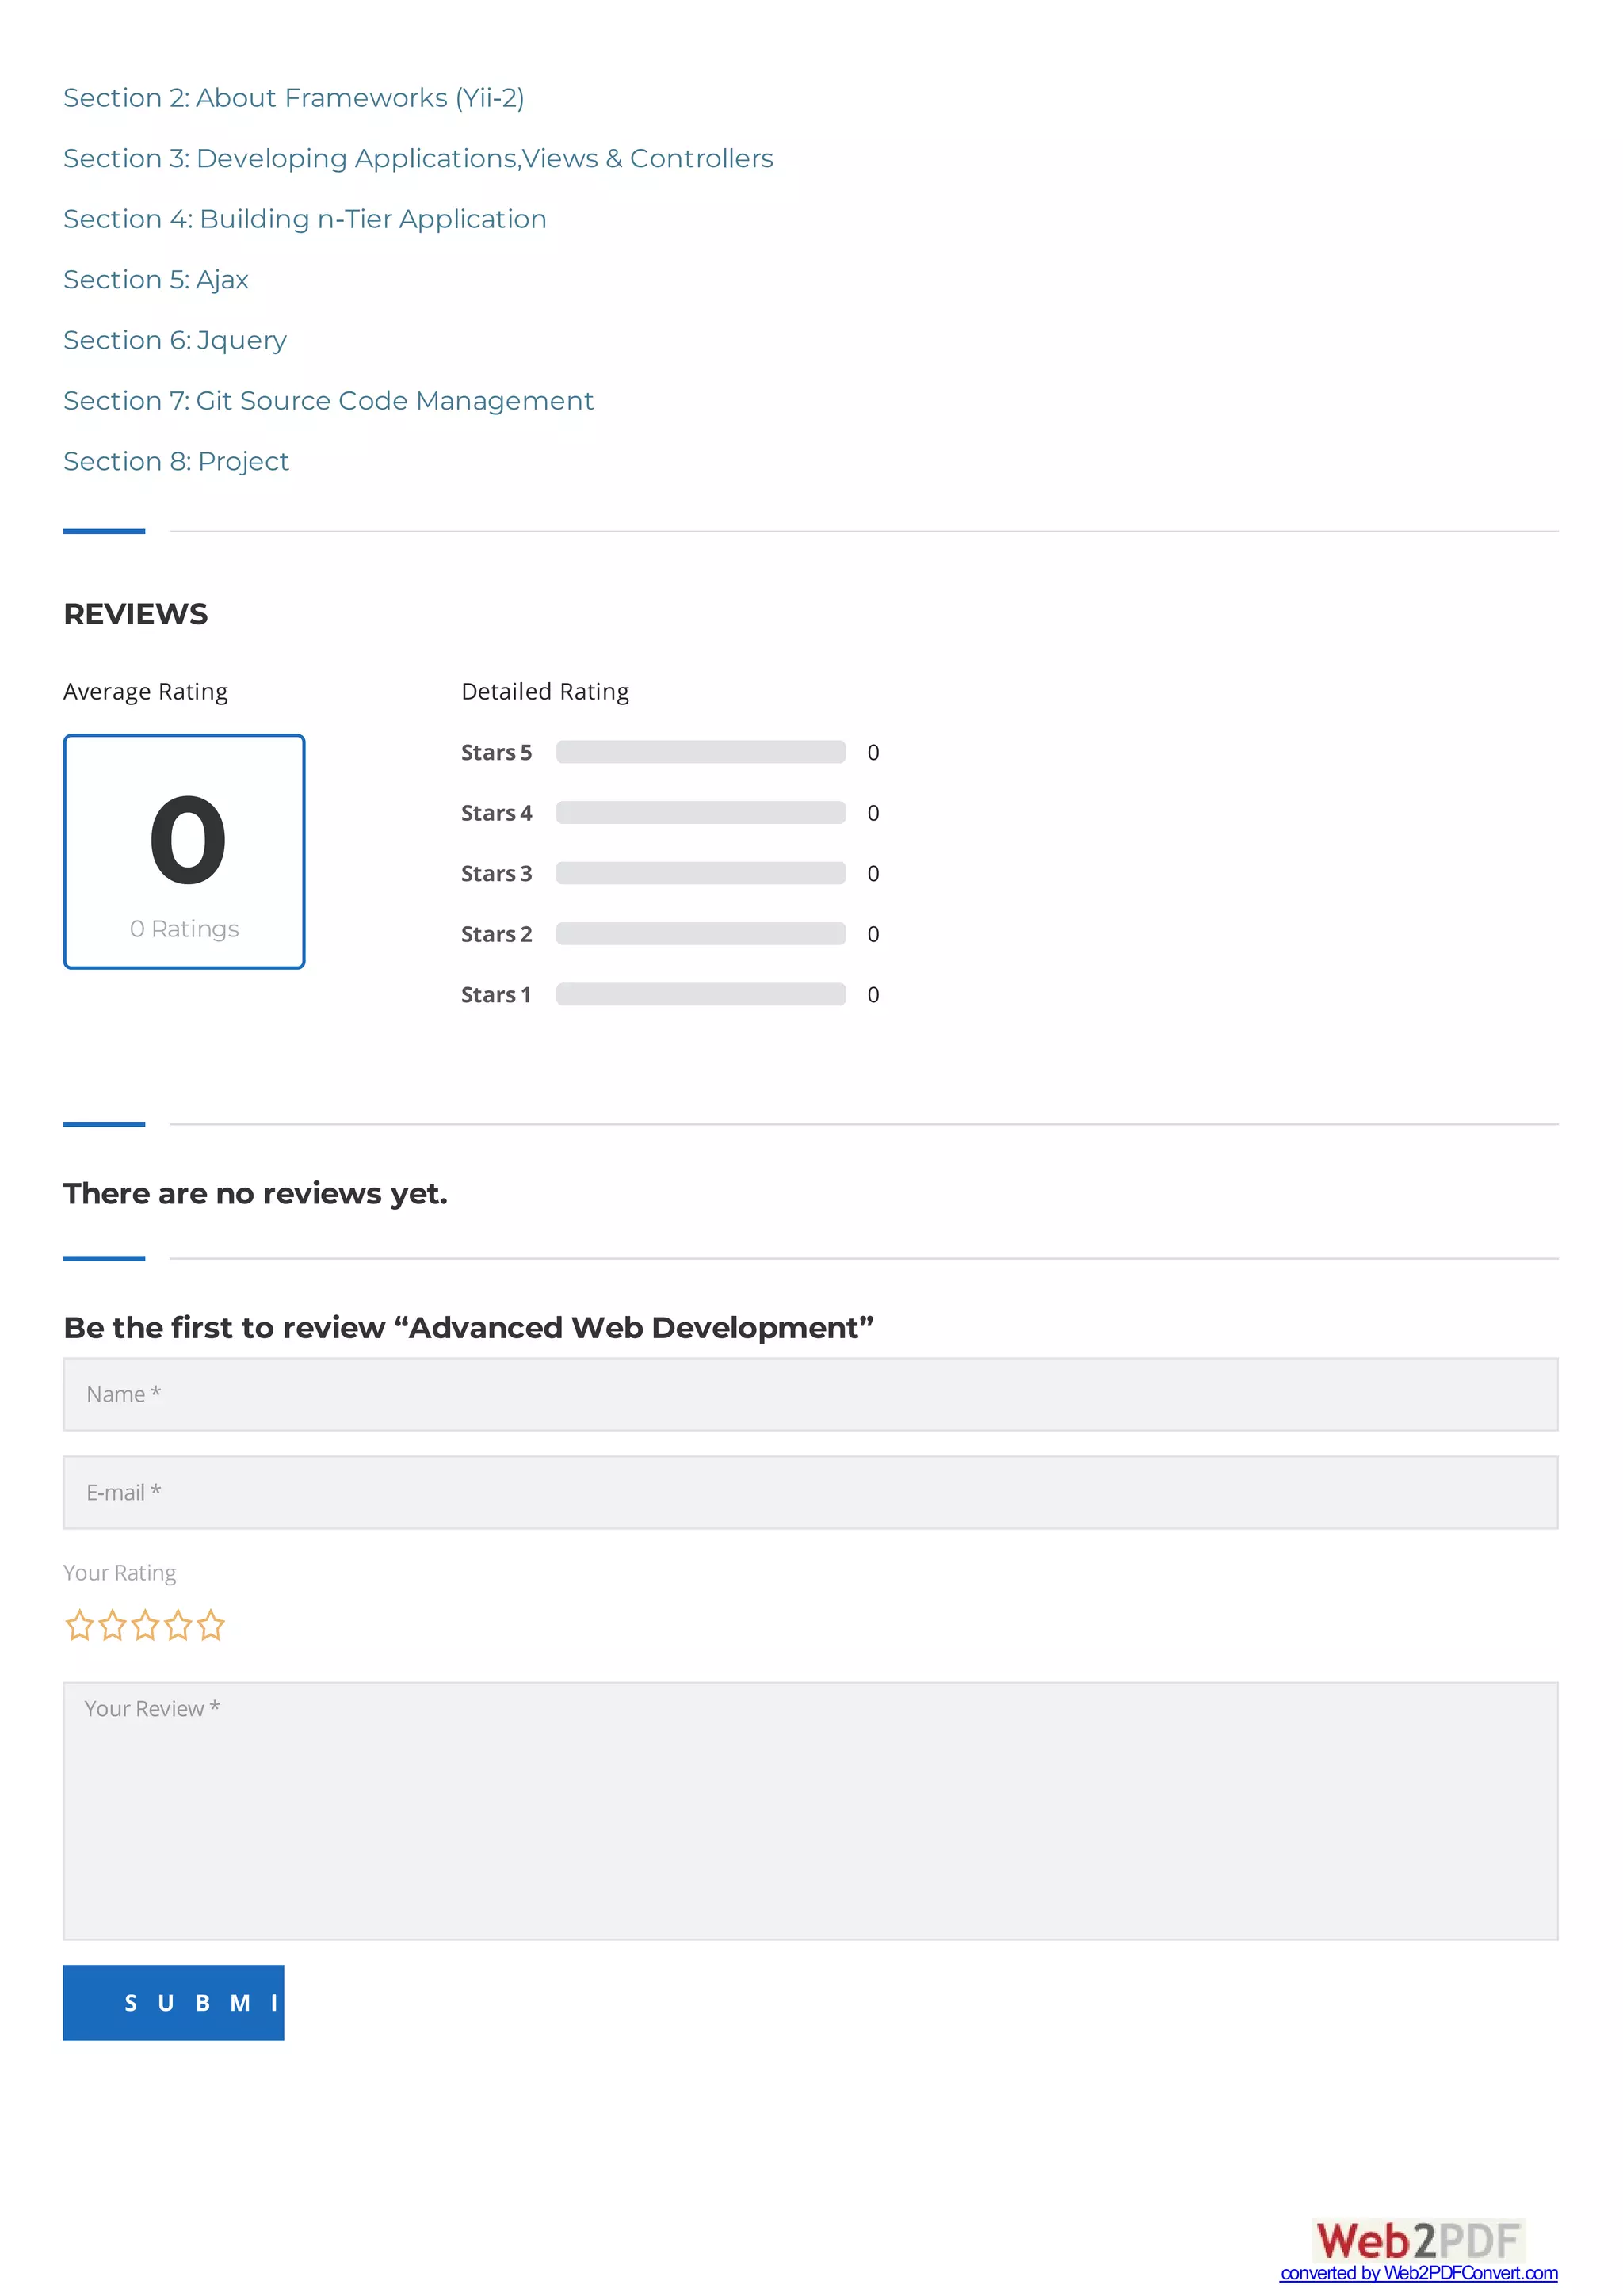Focus the Your Review text area
The image size is (1623, 2296).
810,1811
